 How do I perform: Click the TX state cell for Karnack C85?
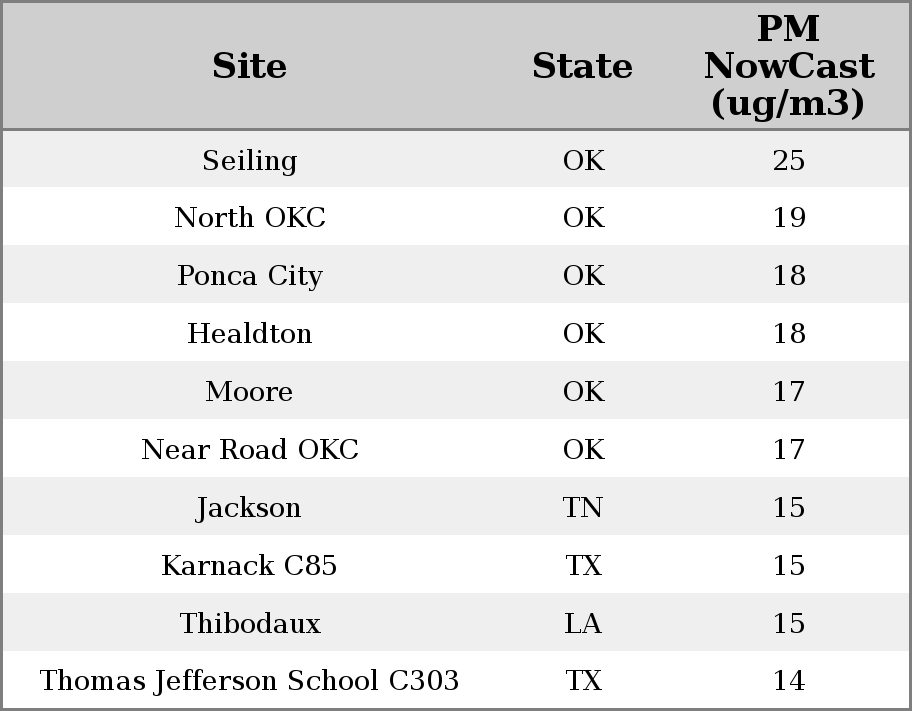pos(583,566)
